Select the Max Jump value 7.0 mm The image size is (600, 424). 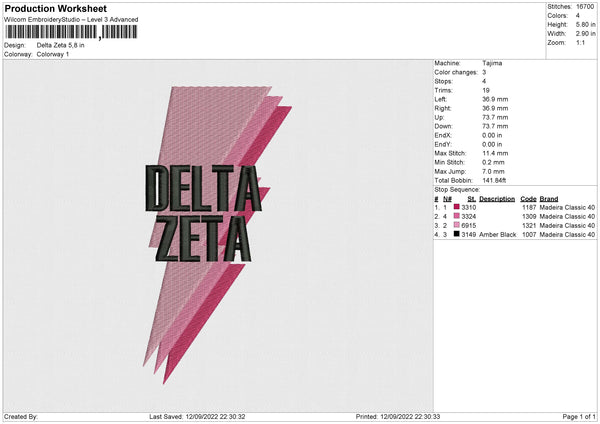pos(493,171)
